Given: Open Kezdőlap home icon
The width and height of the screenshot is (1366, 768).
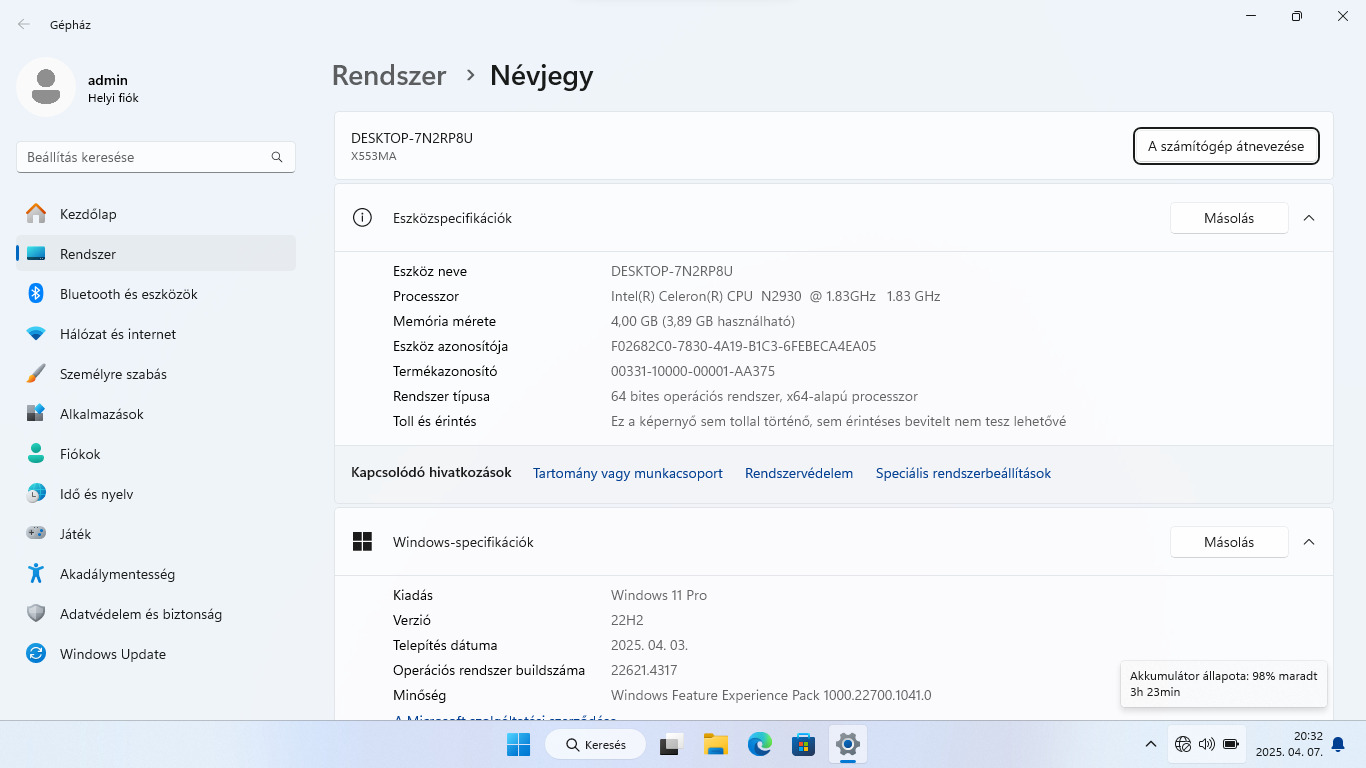Looking at the screenshot, I should coord(36,214).
